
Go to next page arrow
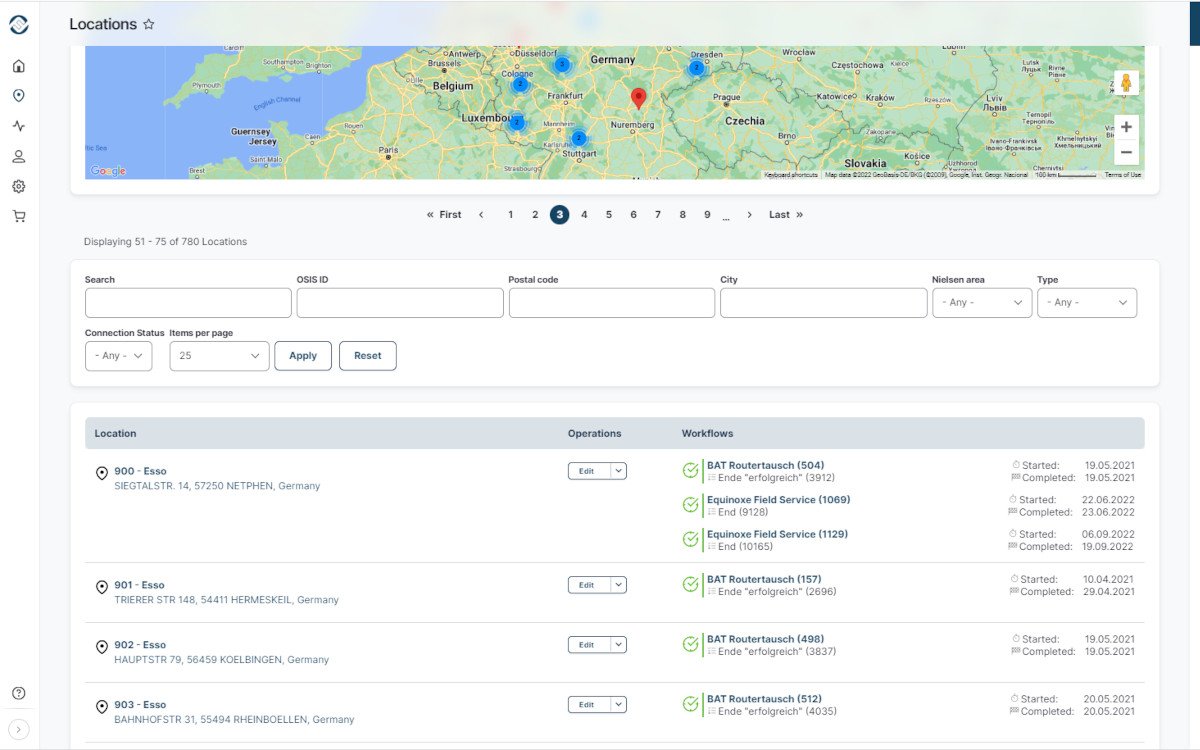750,215
